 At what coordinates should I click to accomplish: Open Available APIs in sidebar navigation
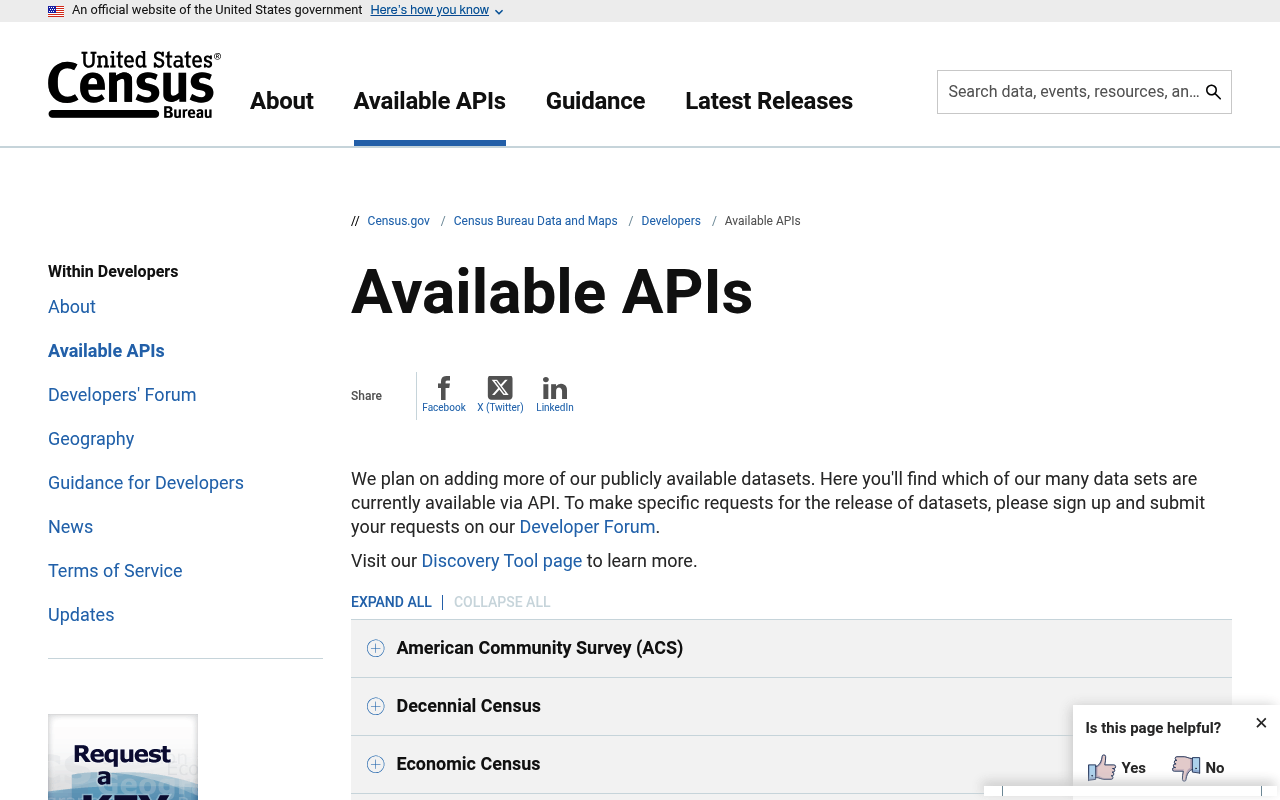pos(106,351)
